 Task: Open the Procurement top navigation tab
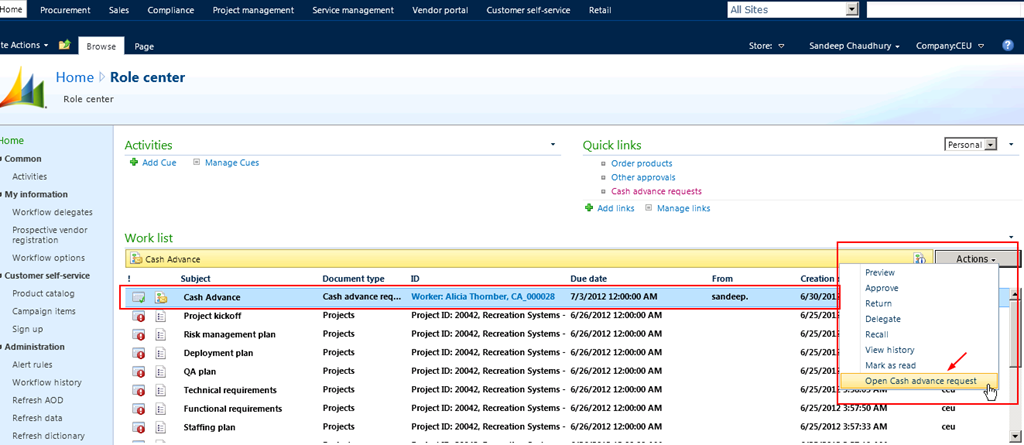click(x=65, y=10)
